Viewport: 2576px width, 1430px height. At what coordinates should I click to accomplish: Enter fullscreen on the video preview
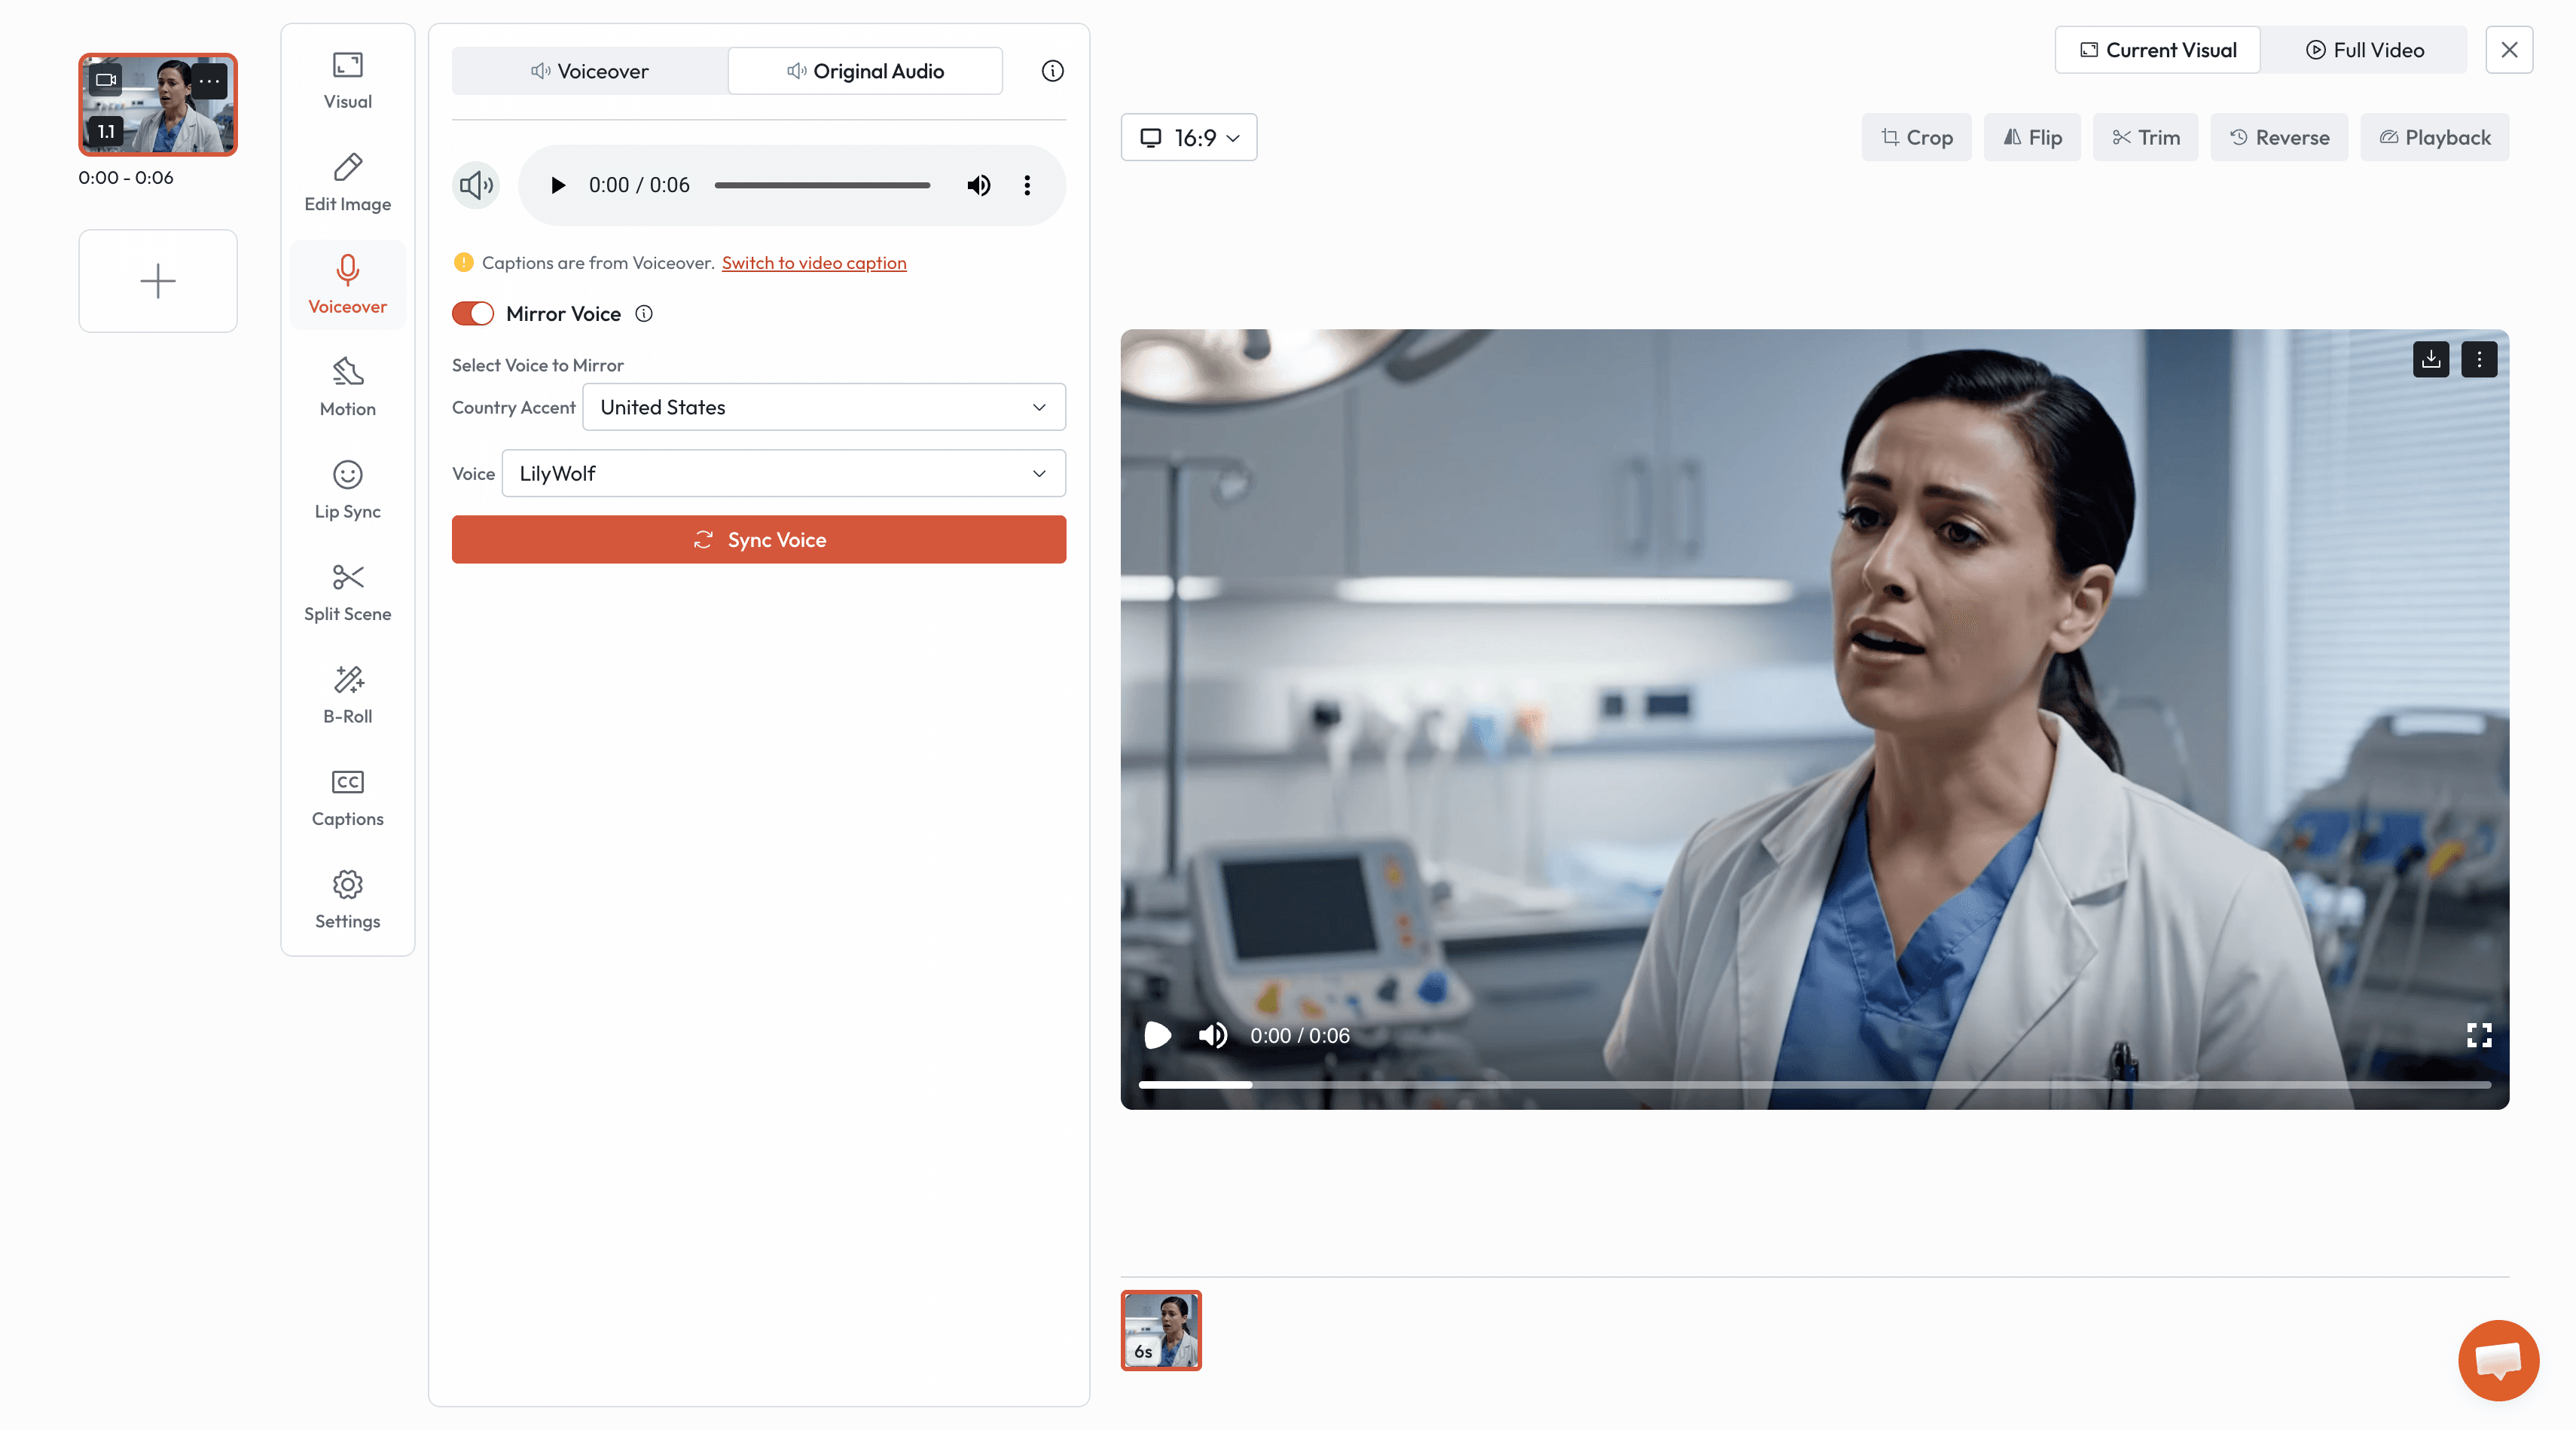point(2478,1035)
